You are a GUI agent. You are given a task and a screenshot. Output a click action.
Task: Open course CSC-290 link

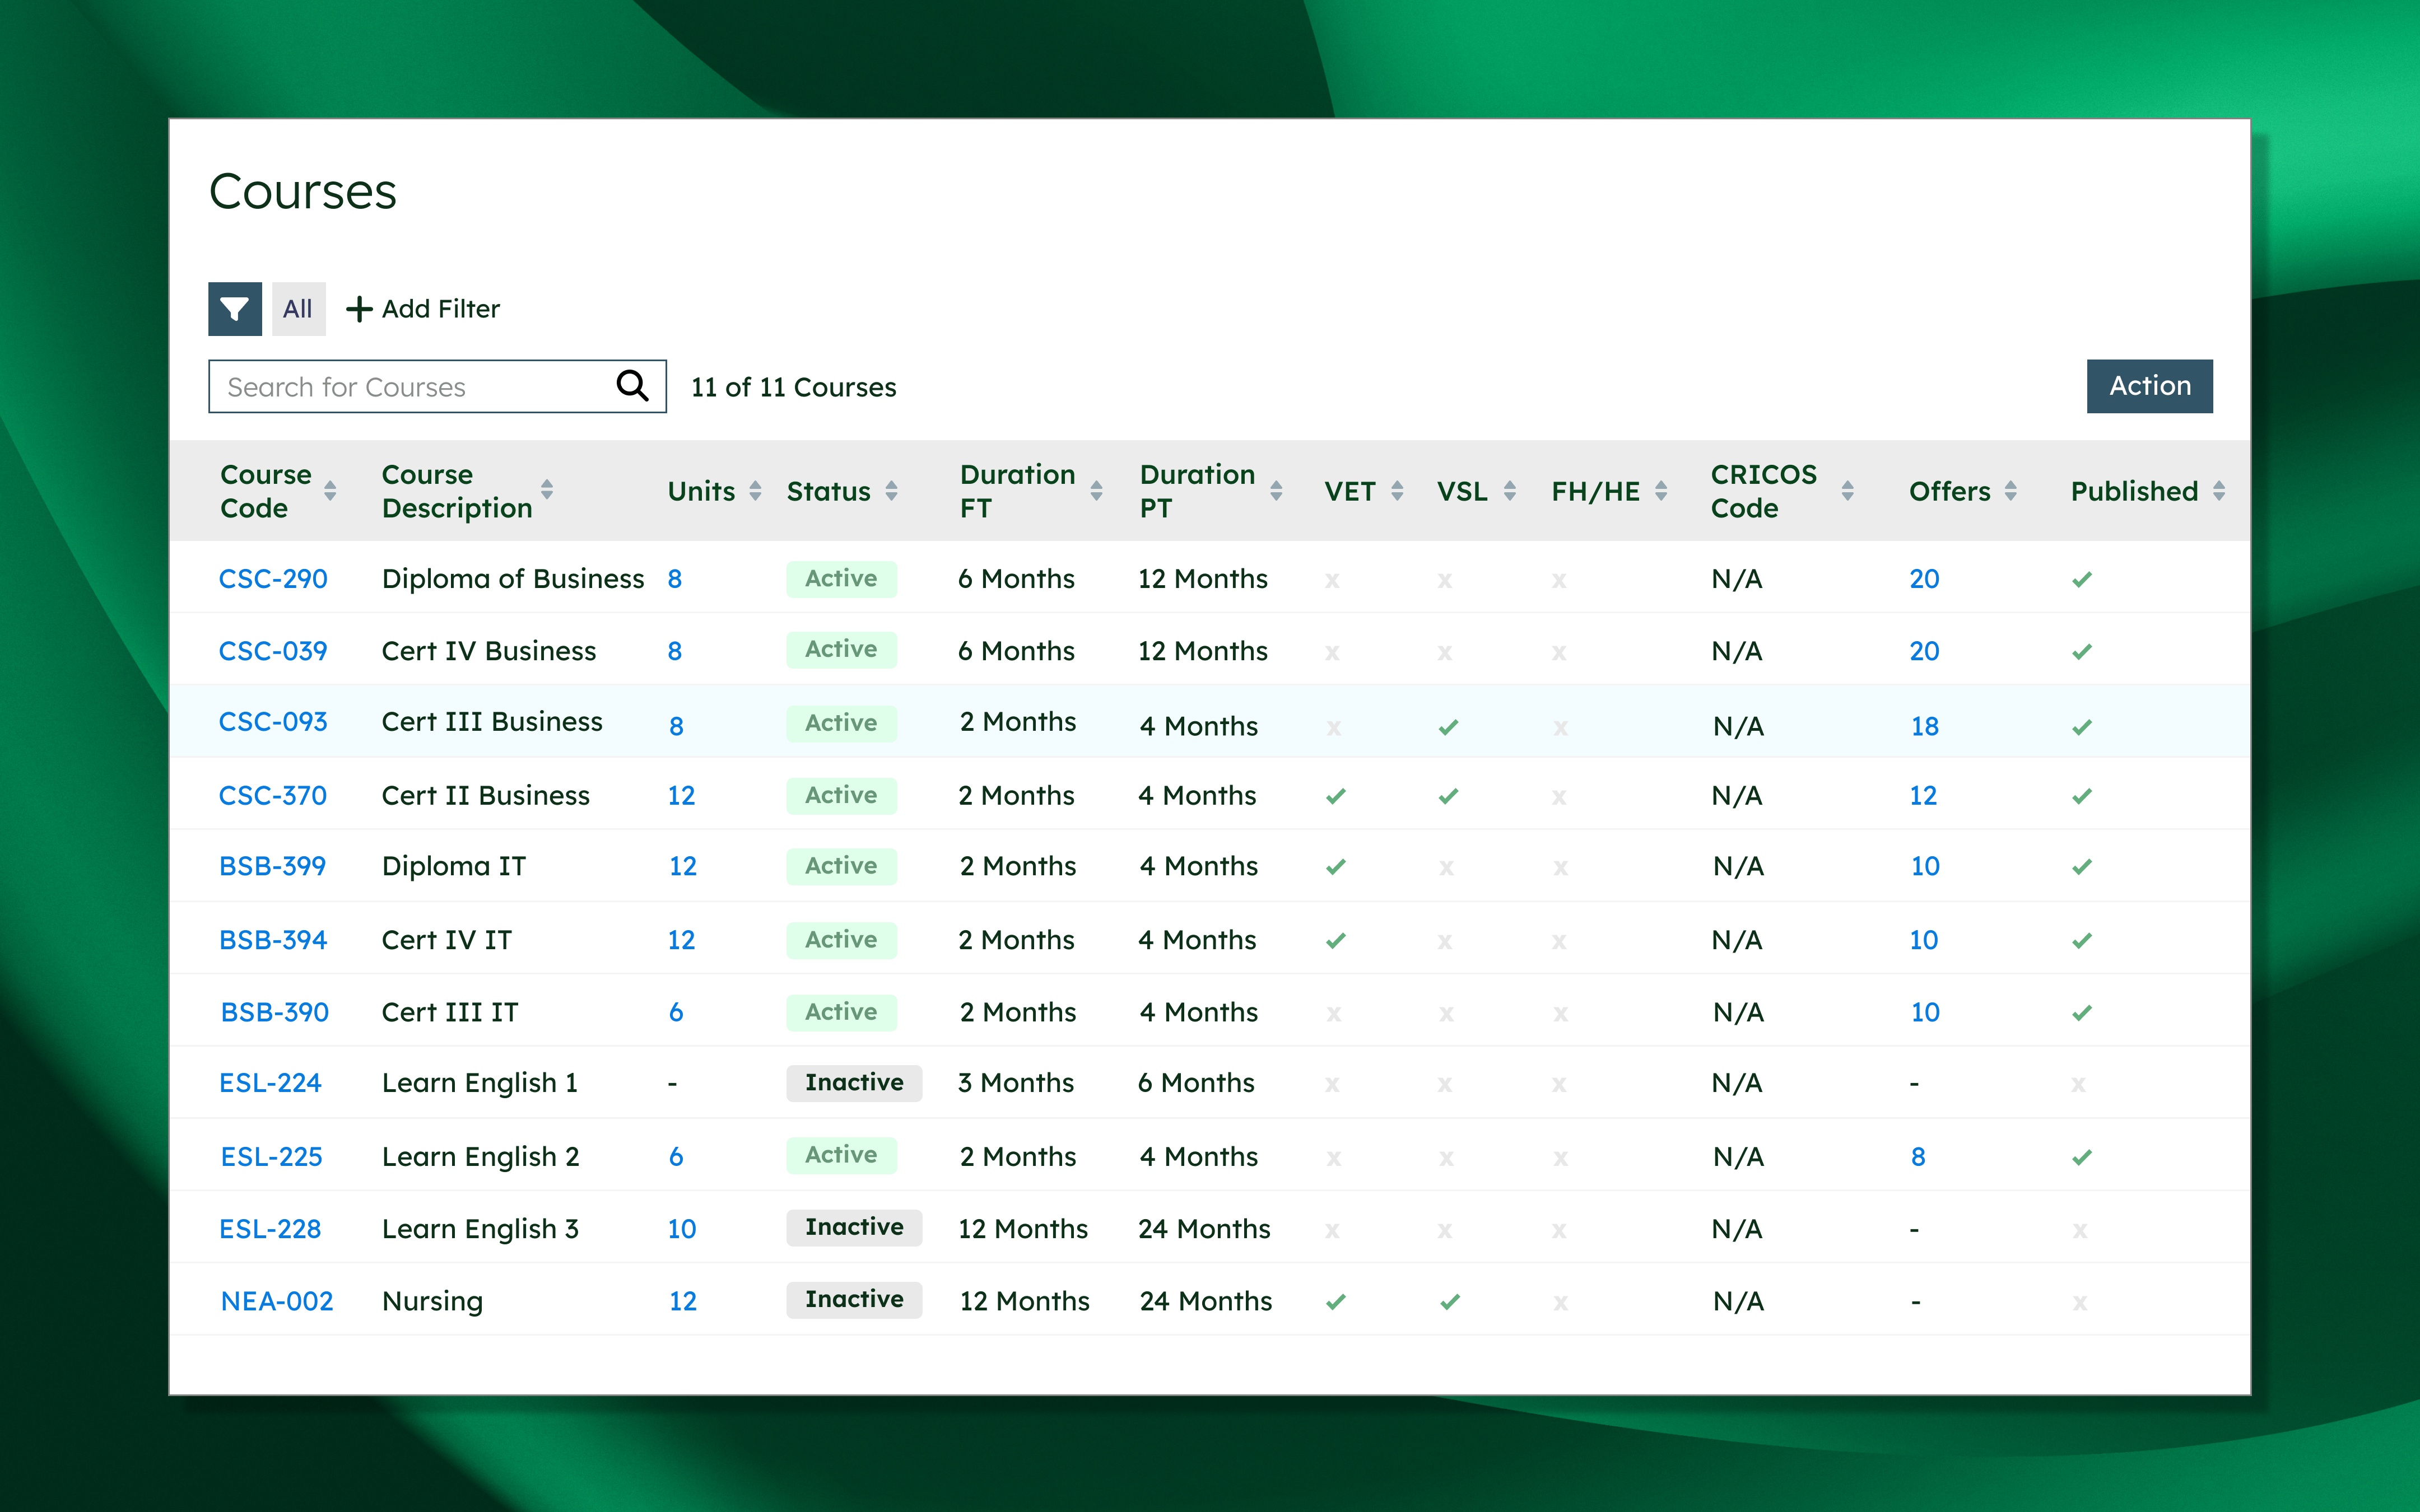(273, 579)
